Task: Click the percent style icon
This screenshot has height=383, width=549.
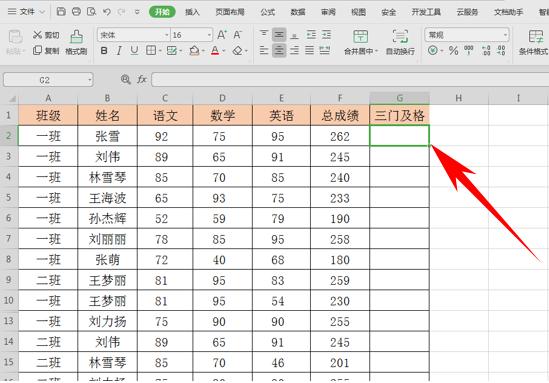Action: [453, 51]
